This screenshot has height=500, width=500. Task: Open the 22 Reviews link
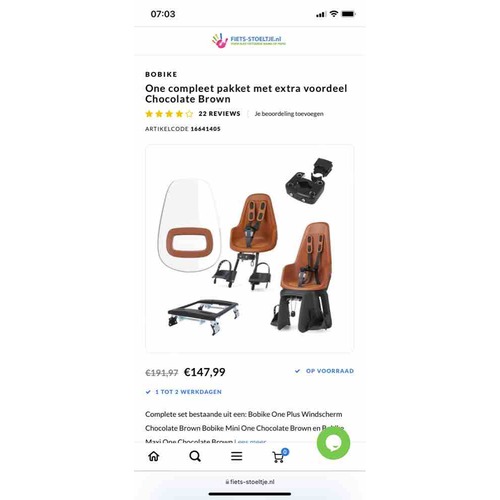[x=219, y=114]
